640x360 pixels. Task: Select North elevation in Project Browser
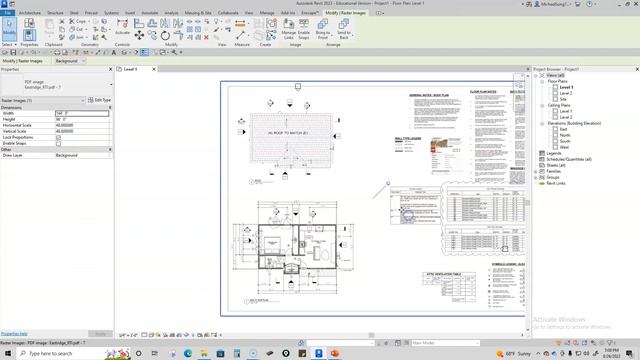(x=565, y=135)
